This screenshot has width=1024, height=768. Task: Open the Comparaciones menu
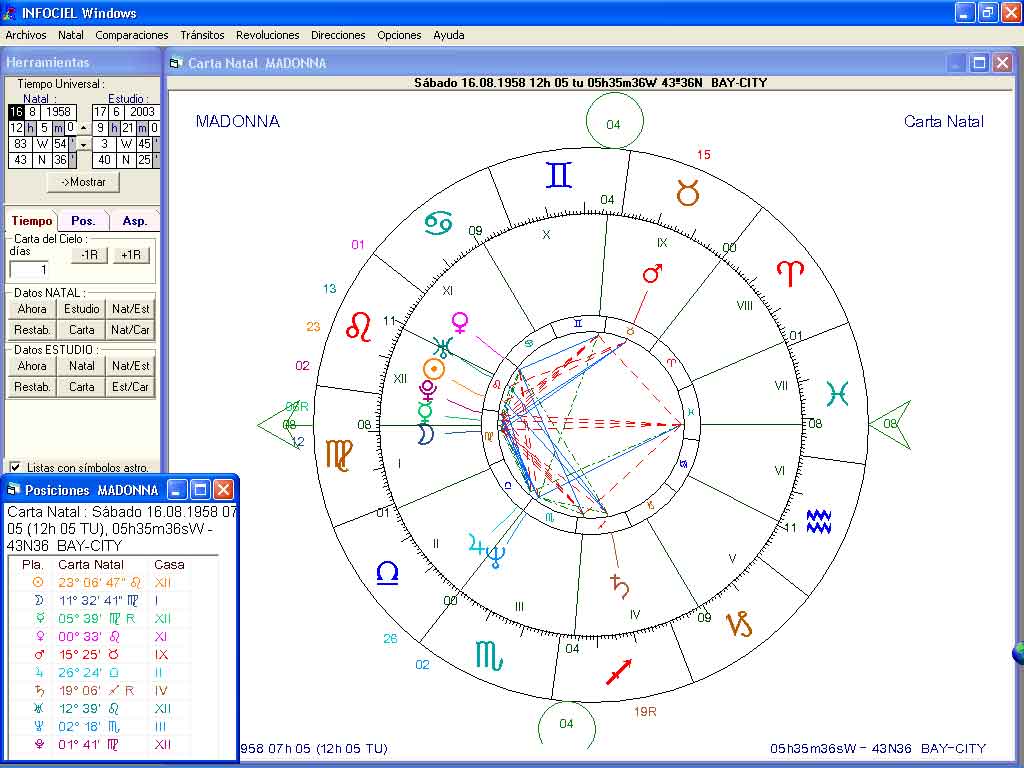tap(132, 35)
